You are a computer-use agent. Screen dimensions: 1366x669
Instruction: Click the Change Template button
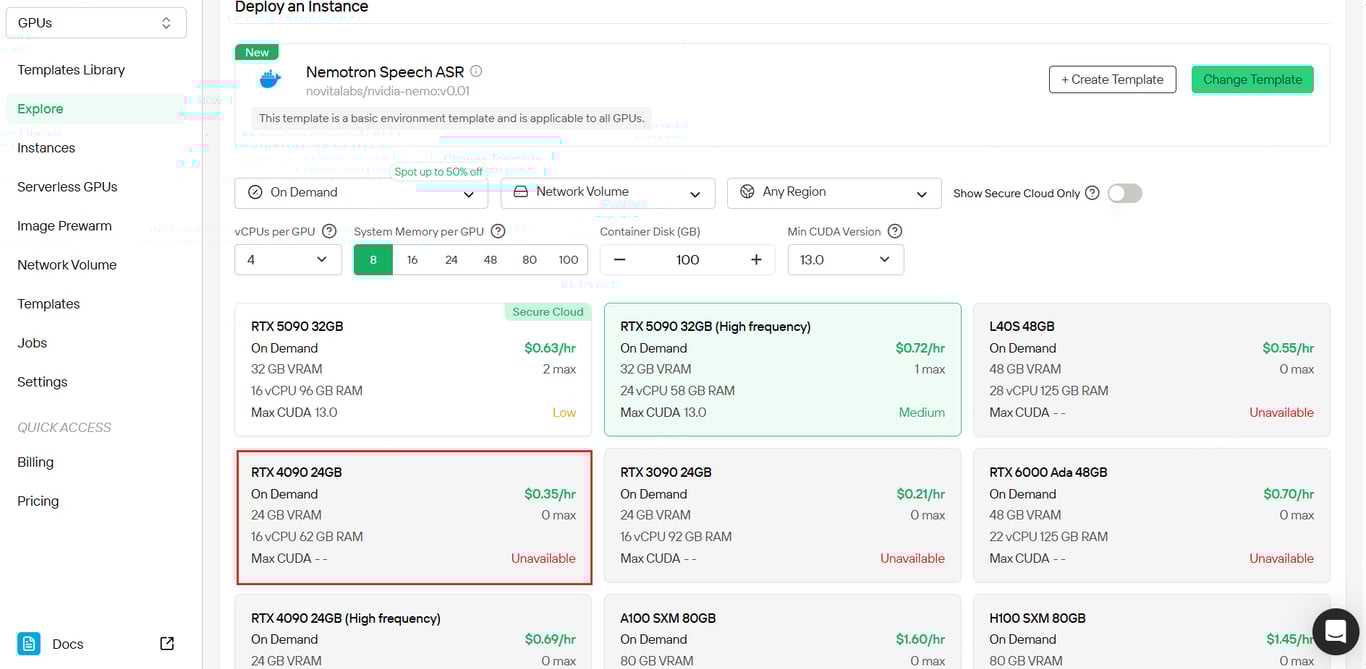coord(1252,79)
